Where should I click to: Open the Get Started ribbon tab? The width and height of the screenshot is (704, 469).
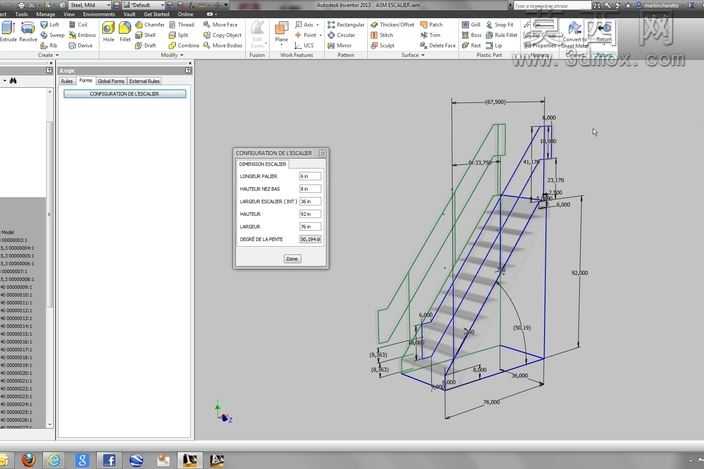click(156, 14)
